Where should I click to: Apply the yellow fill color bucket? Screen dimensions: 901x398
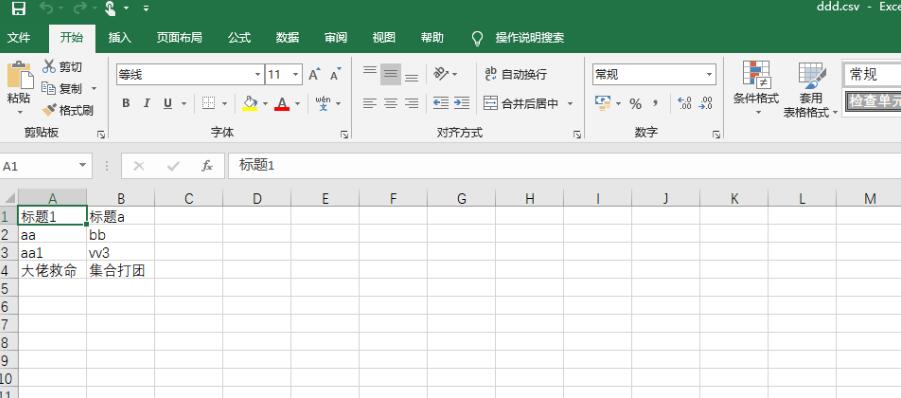click(x=249, y=103)
